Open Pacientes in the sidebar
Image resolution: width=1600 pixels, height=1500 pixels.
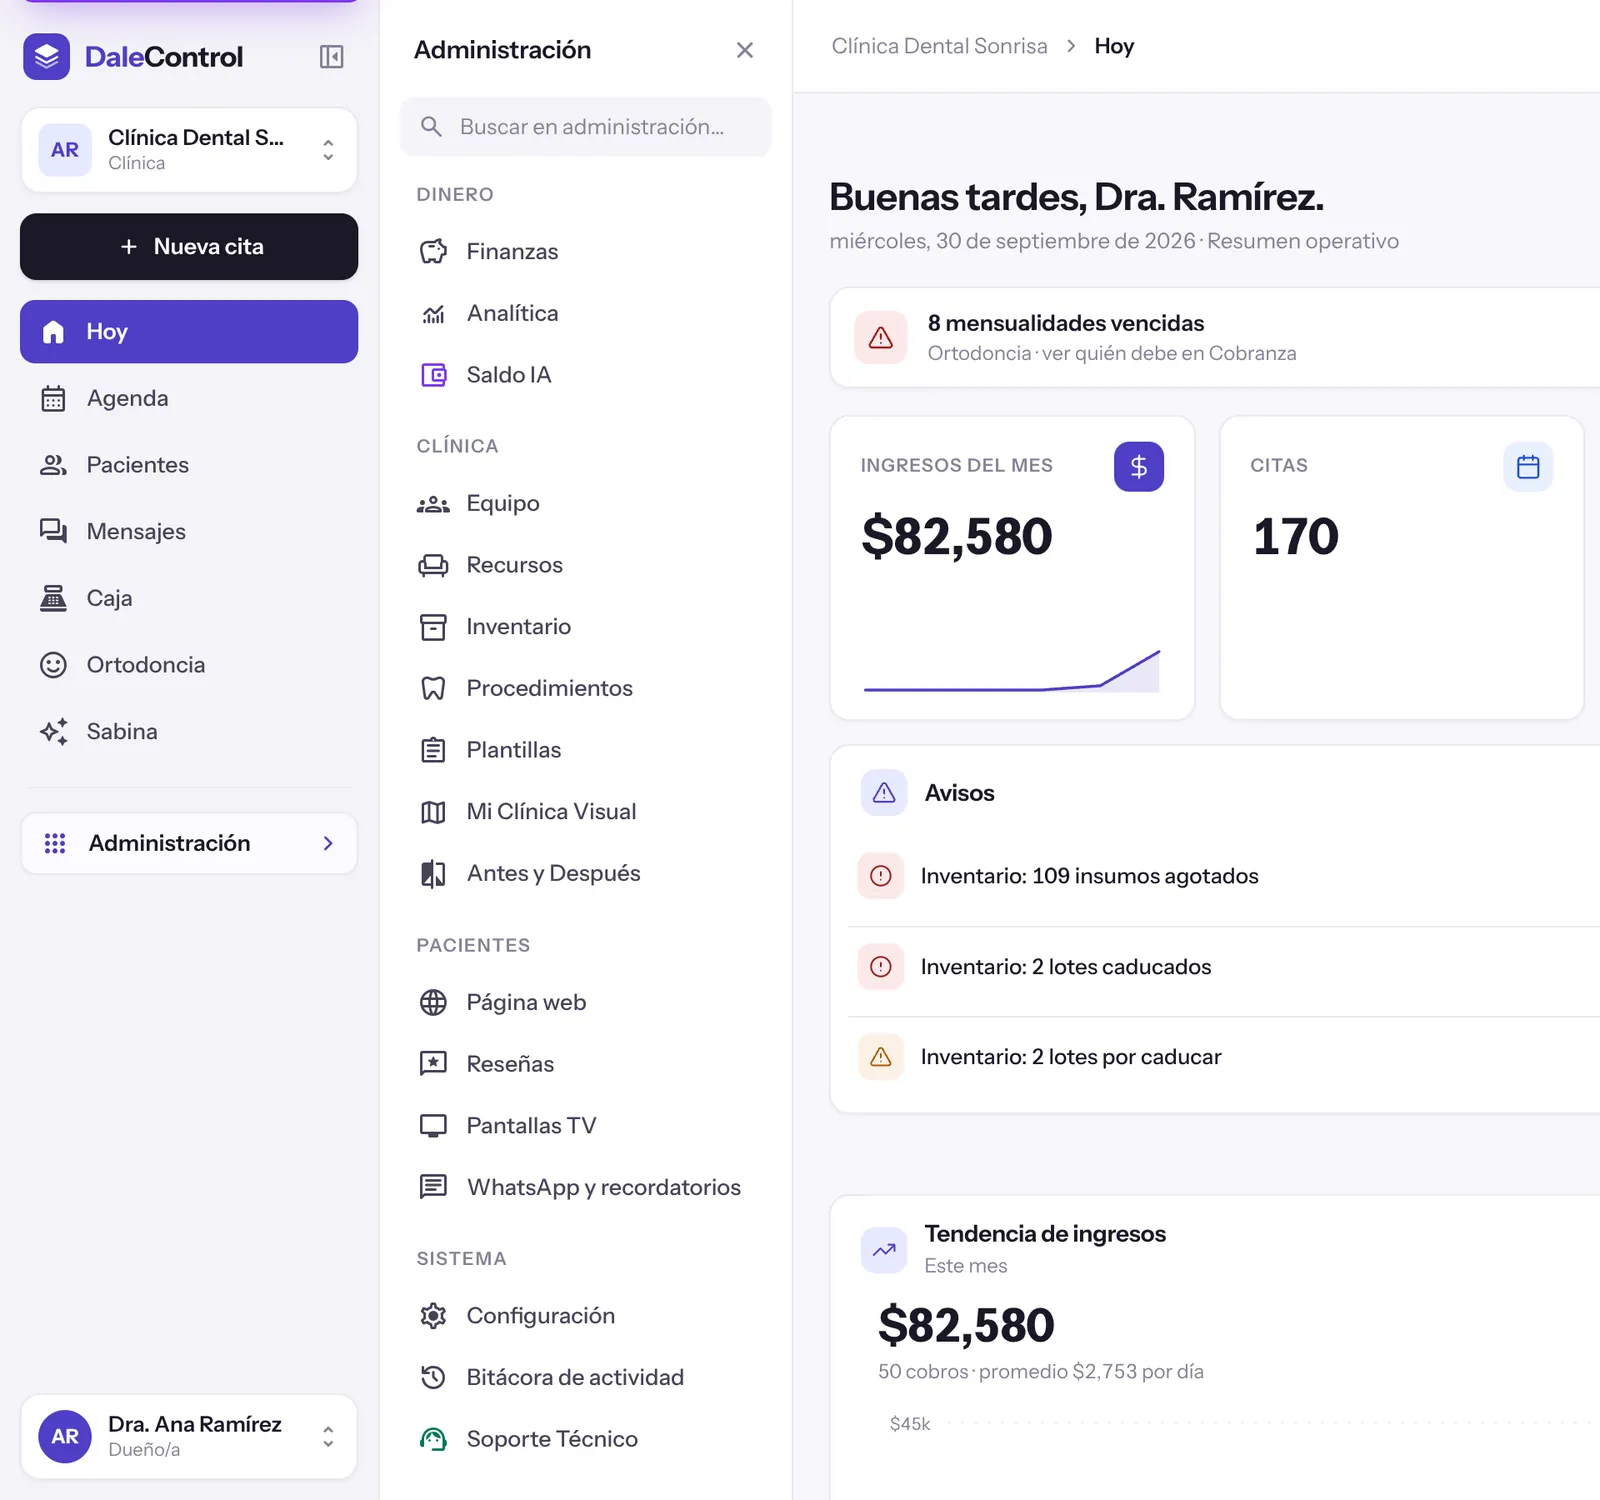click(x=189, y=465)
